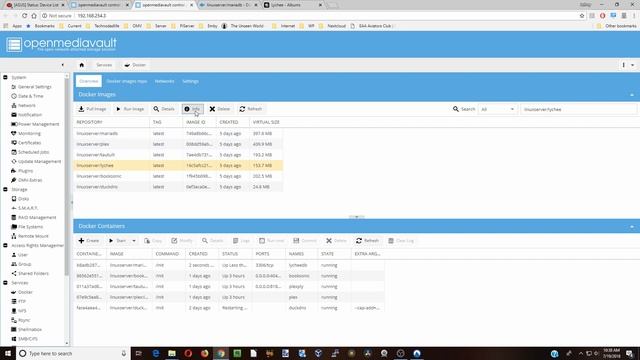Viewport: 640px width, 360px height.
Task: Open Plugins page
Action: coord(25,171)
